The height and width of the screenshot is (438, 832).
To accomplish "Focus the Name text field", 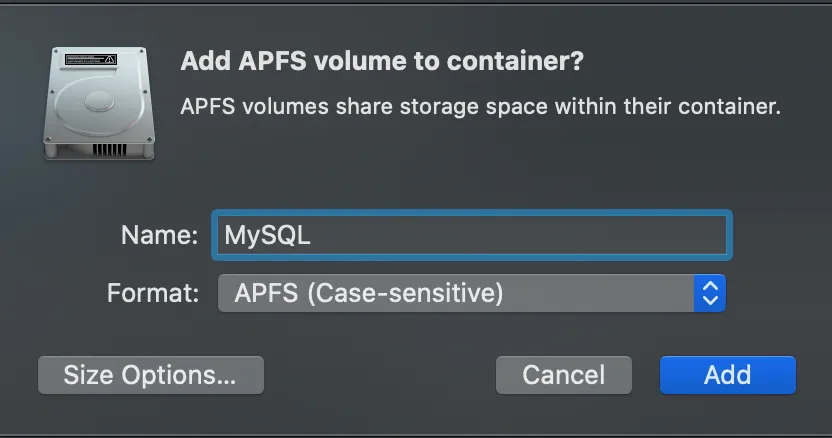I will click(470, 235).
